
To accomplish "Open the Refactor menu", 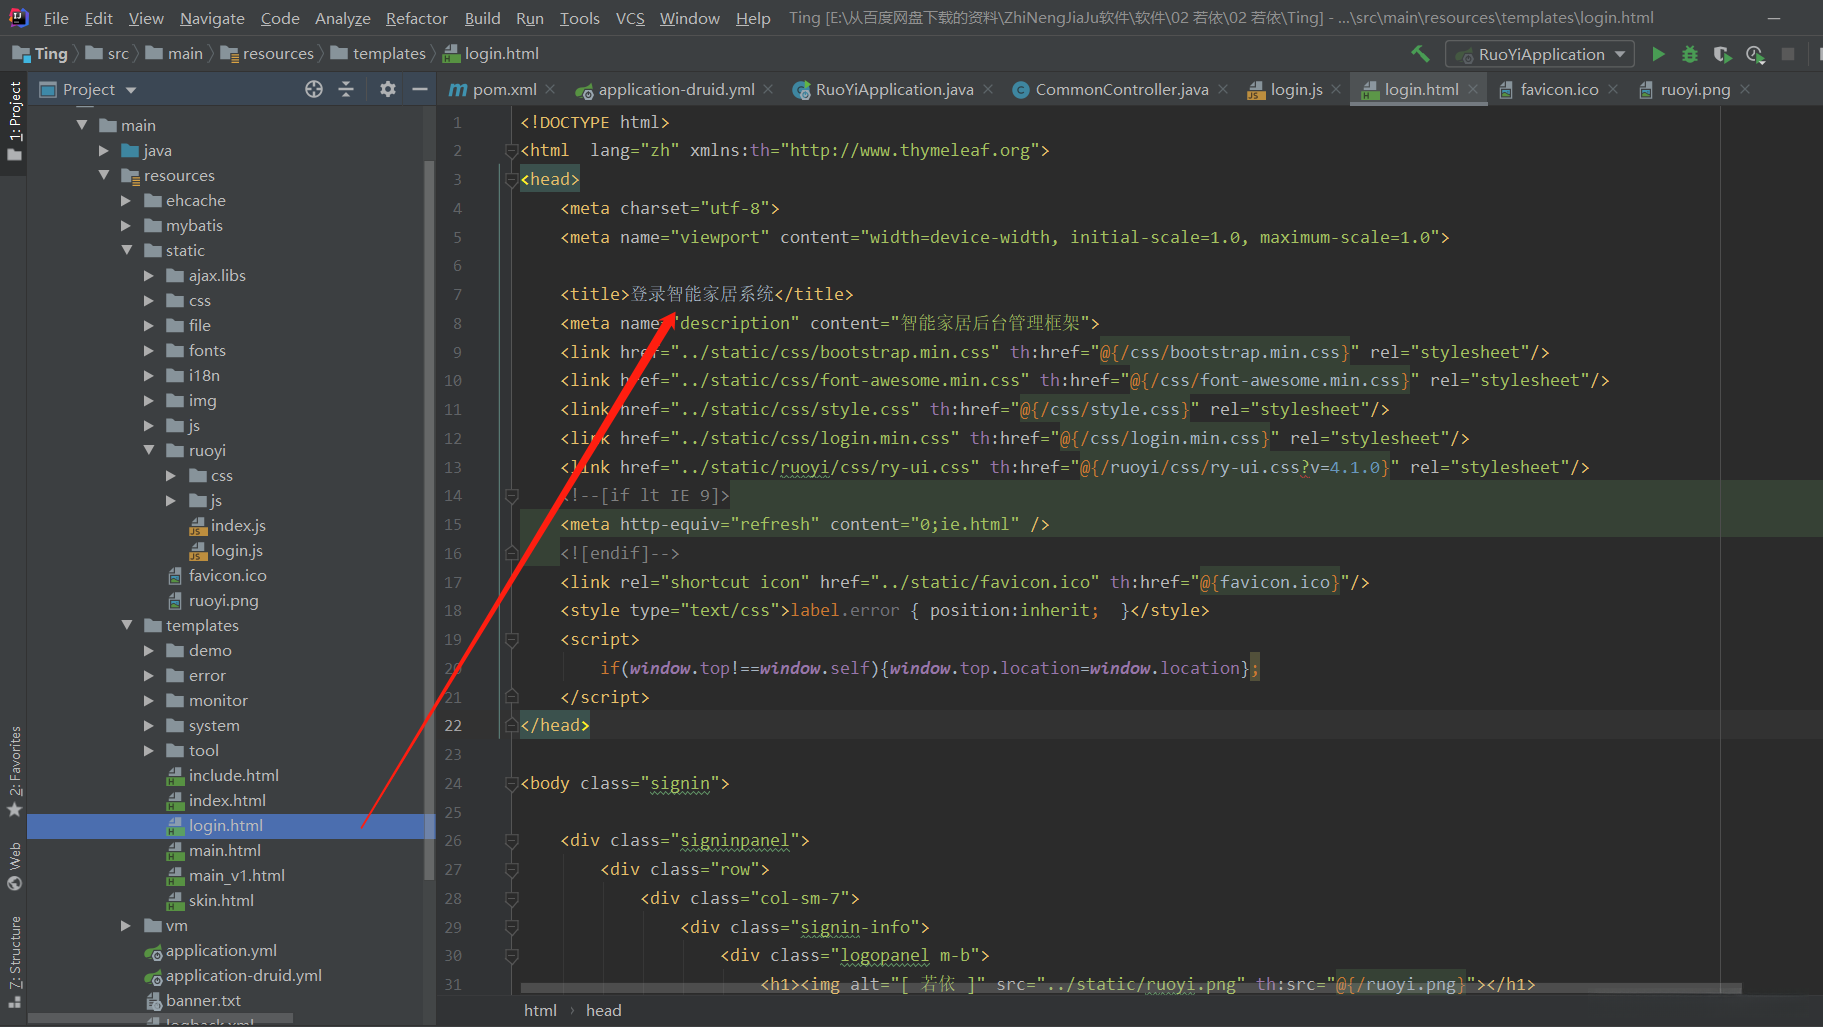I will (416, 18).
